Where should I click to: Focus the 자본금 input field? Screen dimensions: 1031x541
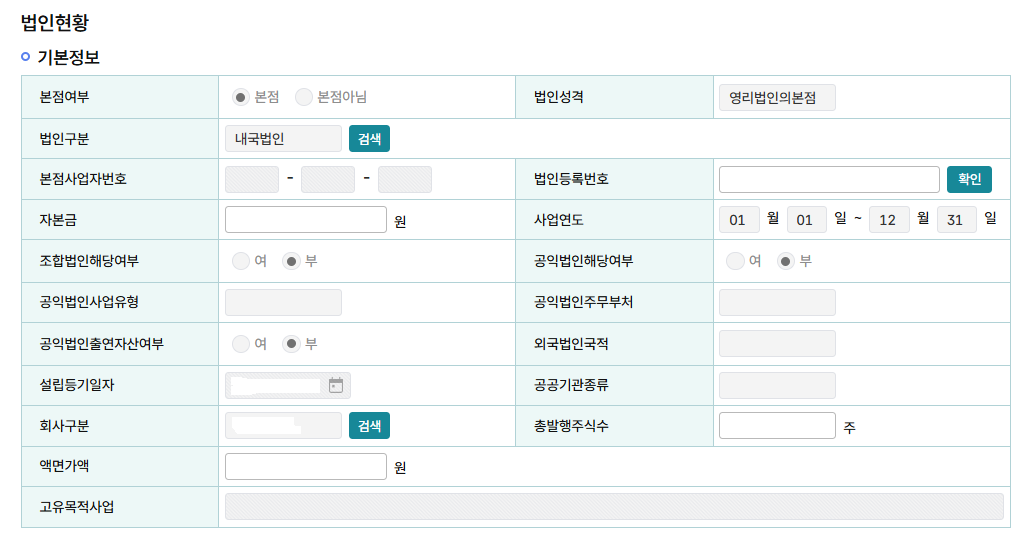point(306,220)
